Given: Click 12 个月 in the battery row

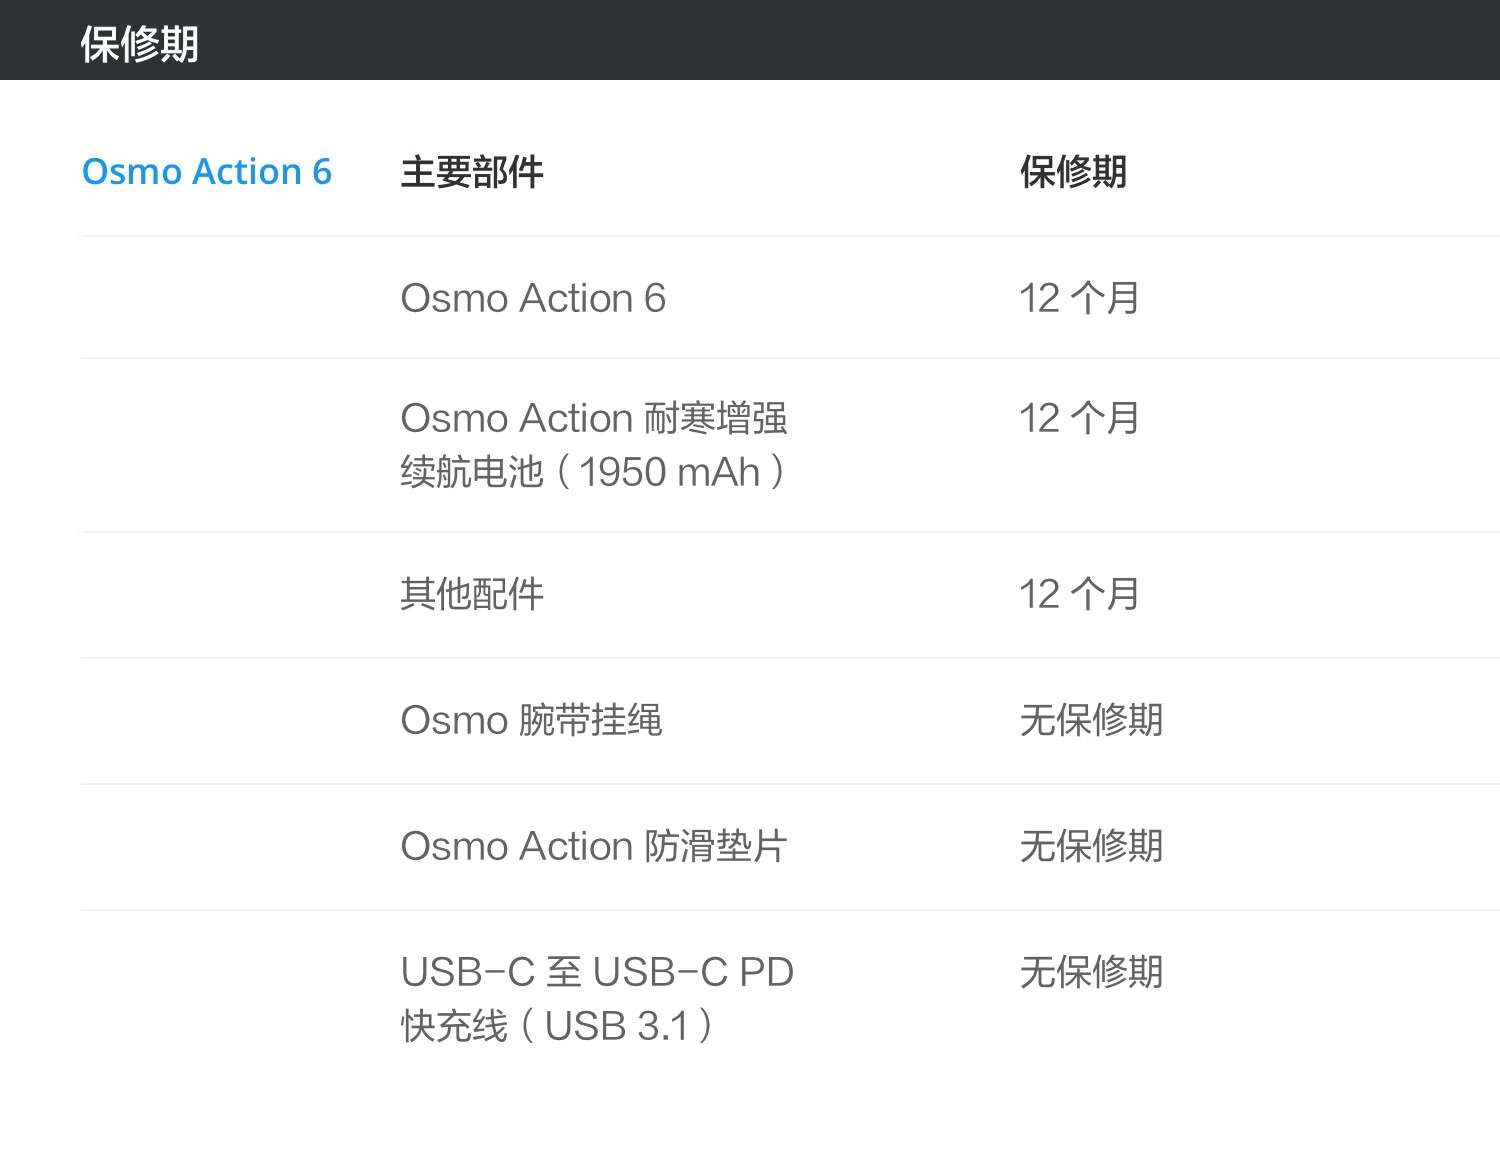Looking at the screenshot, I should click(1079, 418).
